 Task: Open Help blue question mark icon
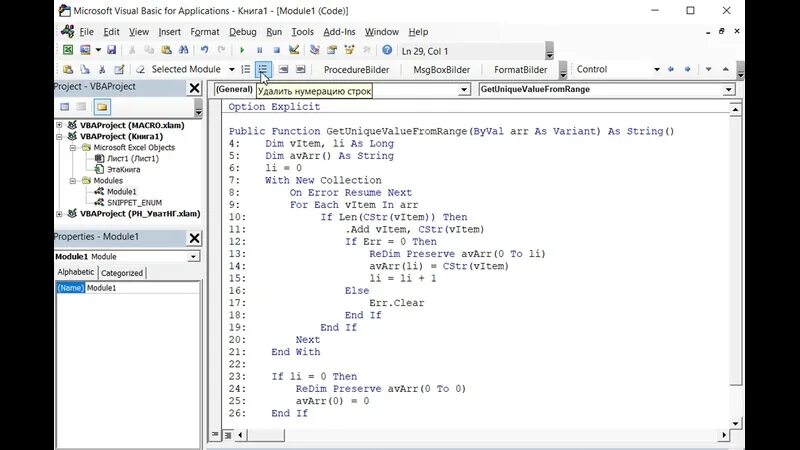[387, 50]
